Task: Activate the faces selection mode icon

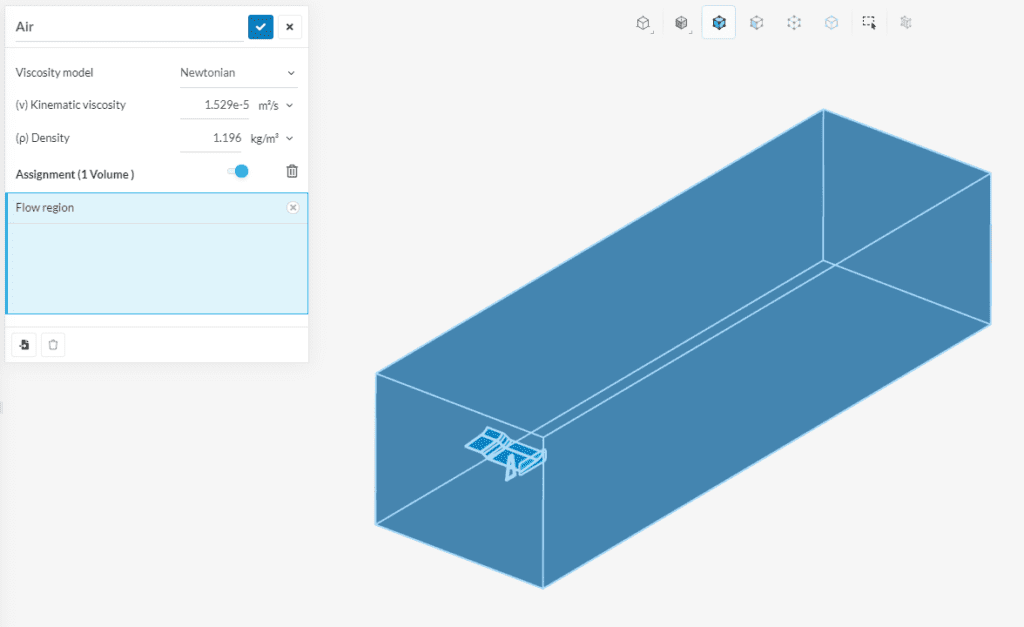Action: [756, 22]
